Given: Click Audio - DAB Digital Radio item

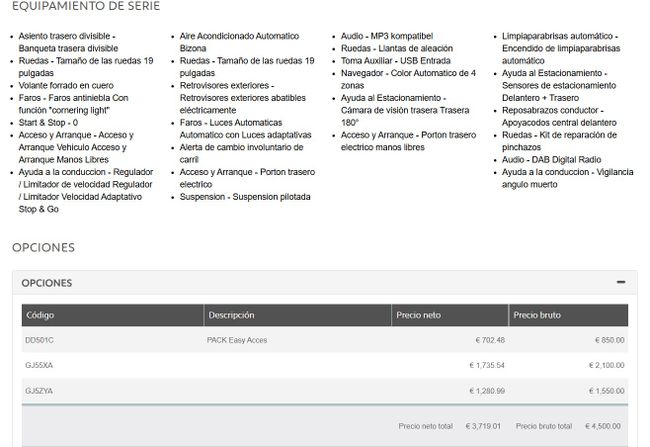Looking at the screenshot, I should click(x=551, y=160).
